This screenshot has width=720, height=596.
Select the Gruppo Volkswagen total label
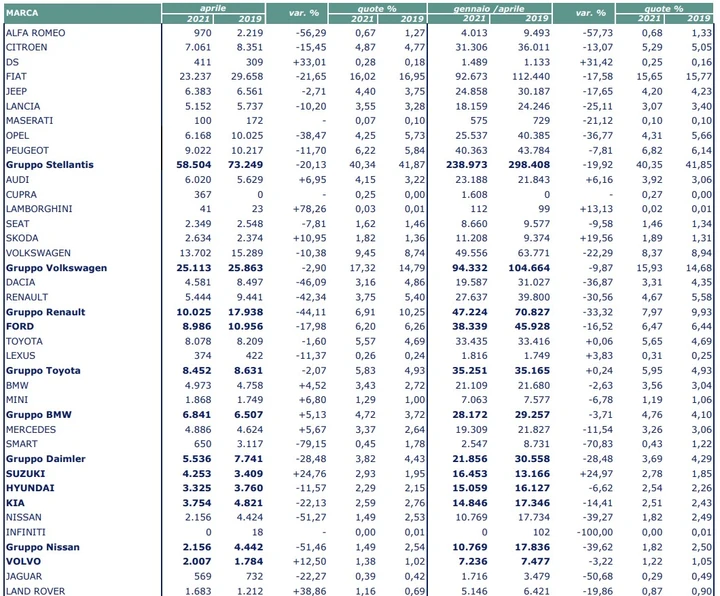click(56, 268)
